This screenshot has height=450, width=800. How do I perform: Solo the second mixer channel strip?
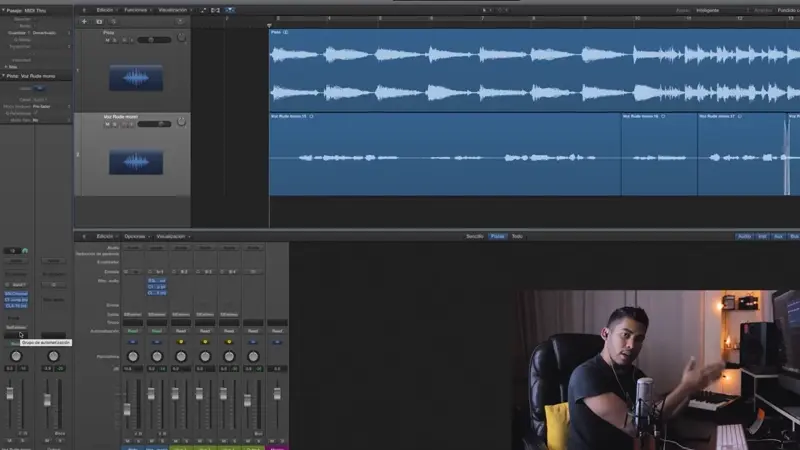click(x=162, y=441)
